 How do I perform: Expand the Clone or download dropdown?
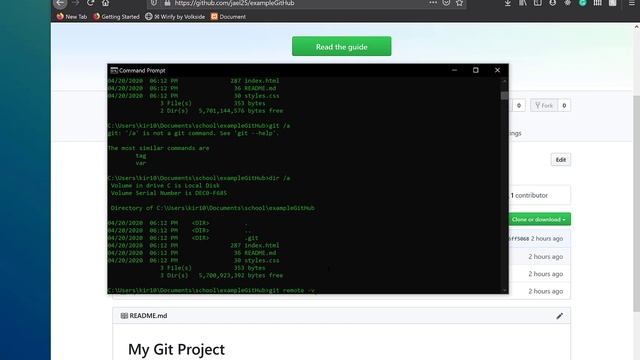point(539,219)
